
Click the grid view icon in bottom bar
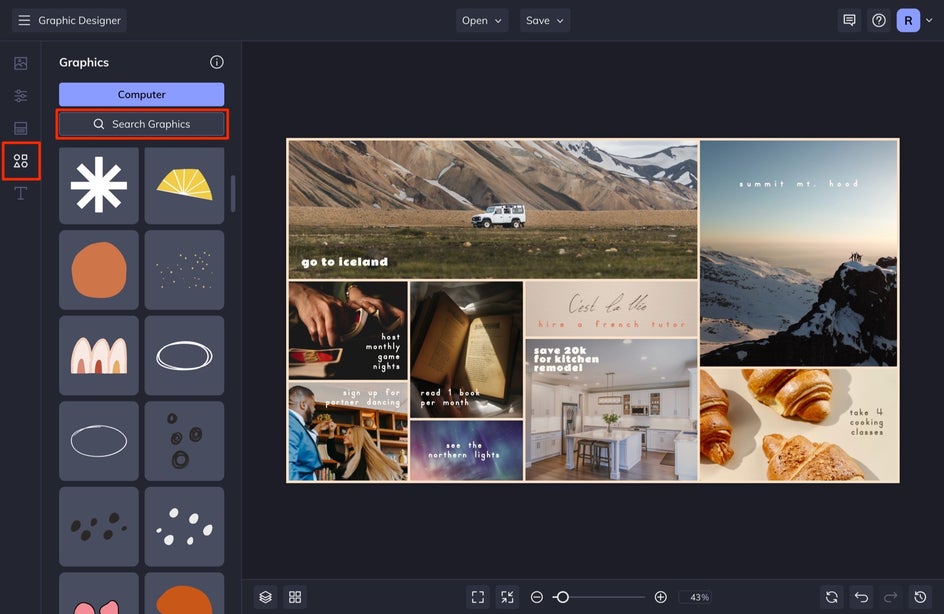click(295, 597)
